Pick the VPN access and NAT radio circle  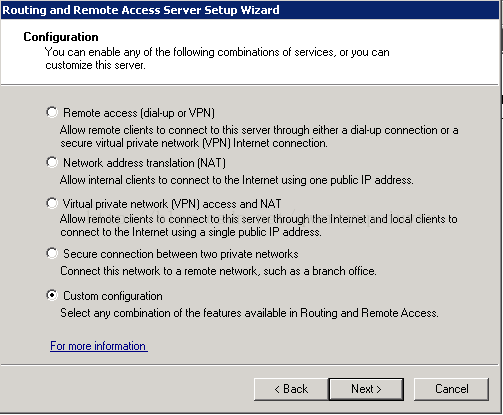coord(52,203)
